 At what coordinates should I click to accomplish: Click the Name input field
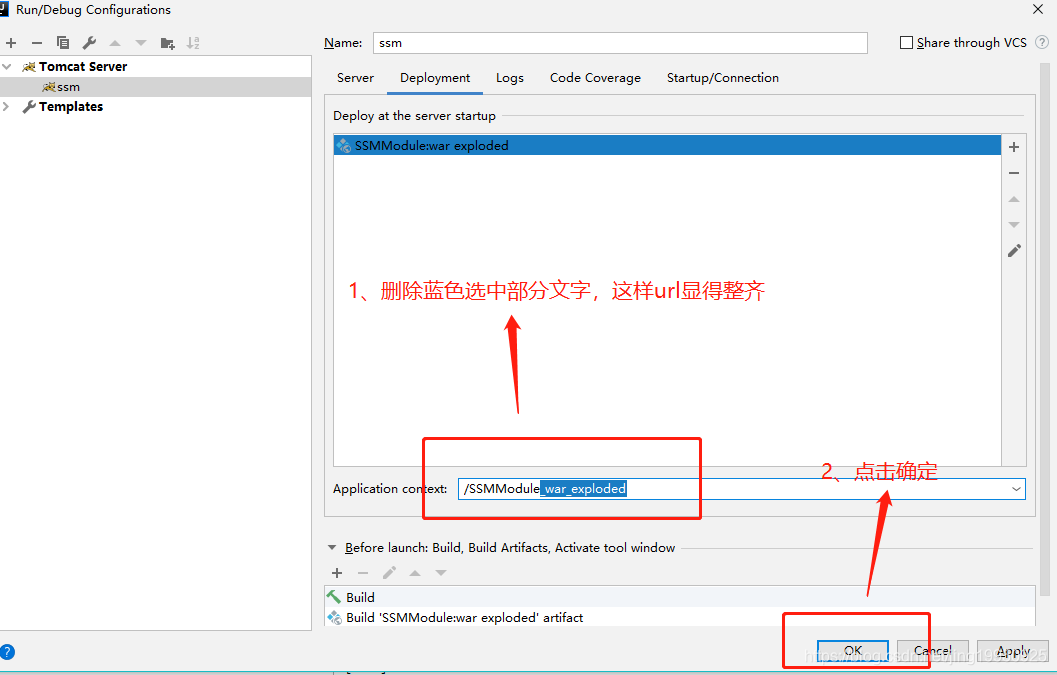pyautogui.click(x=620, y=43)
